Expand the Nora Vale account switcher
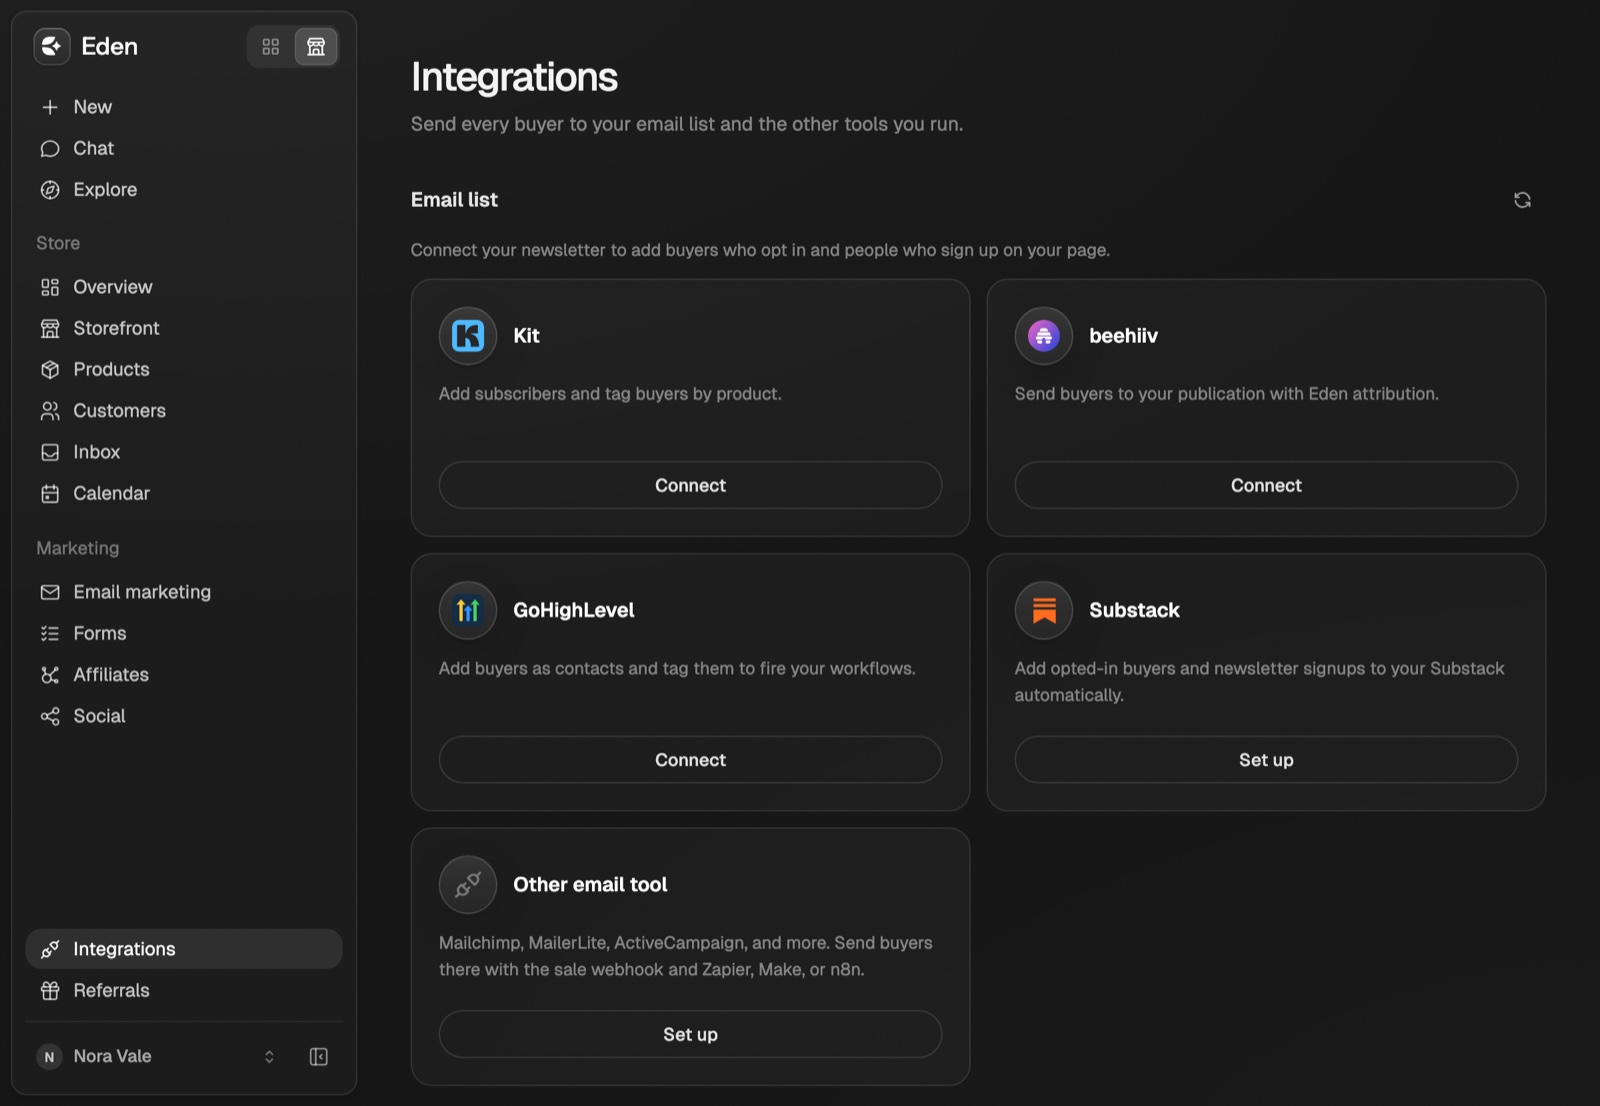 (269, 1057)
